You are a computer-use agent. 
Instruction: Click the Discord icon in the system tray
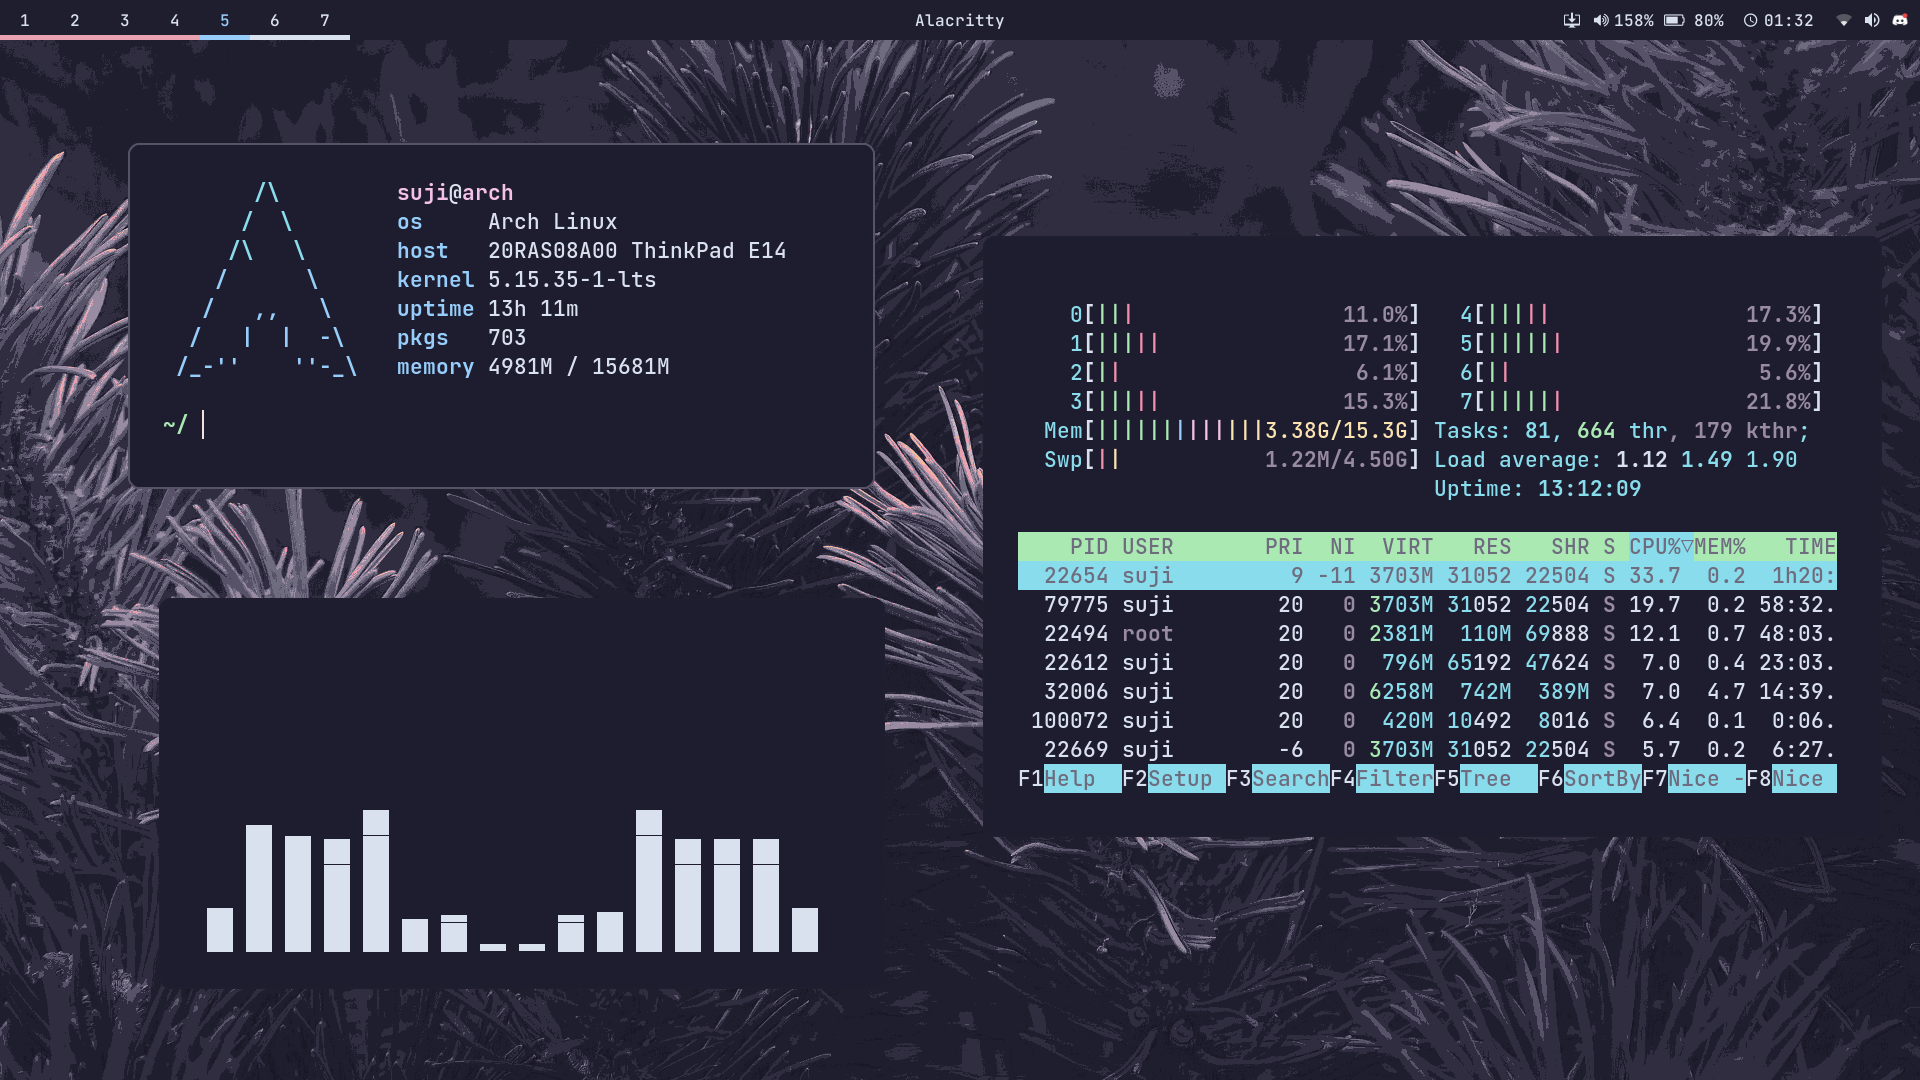[x=1898, y=19]
